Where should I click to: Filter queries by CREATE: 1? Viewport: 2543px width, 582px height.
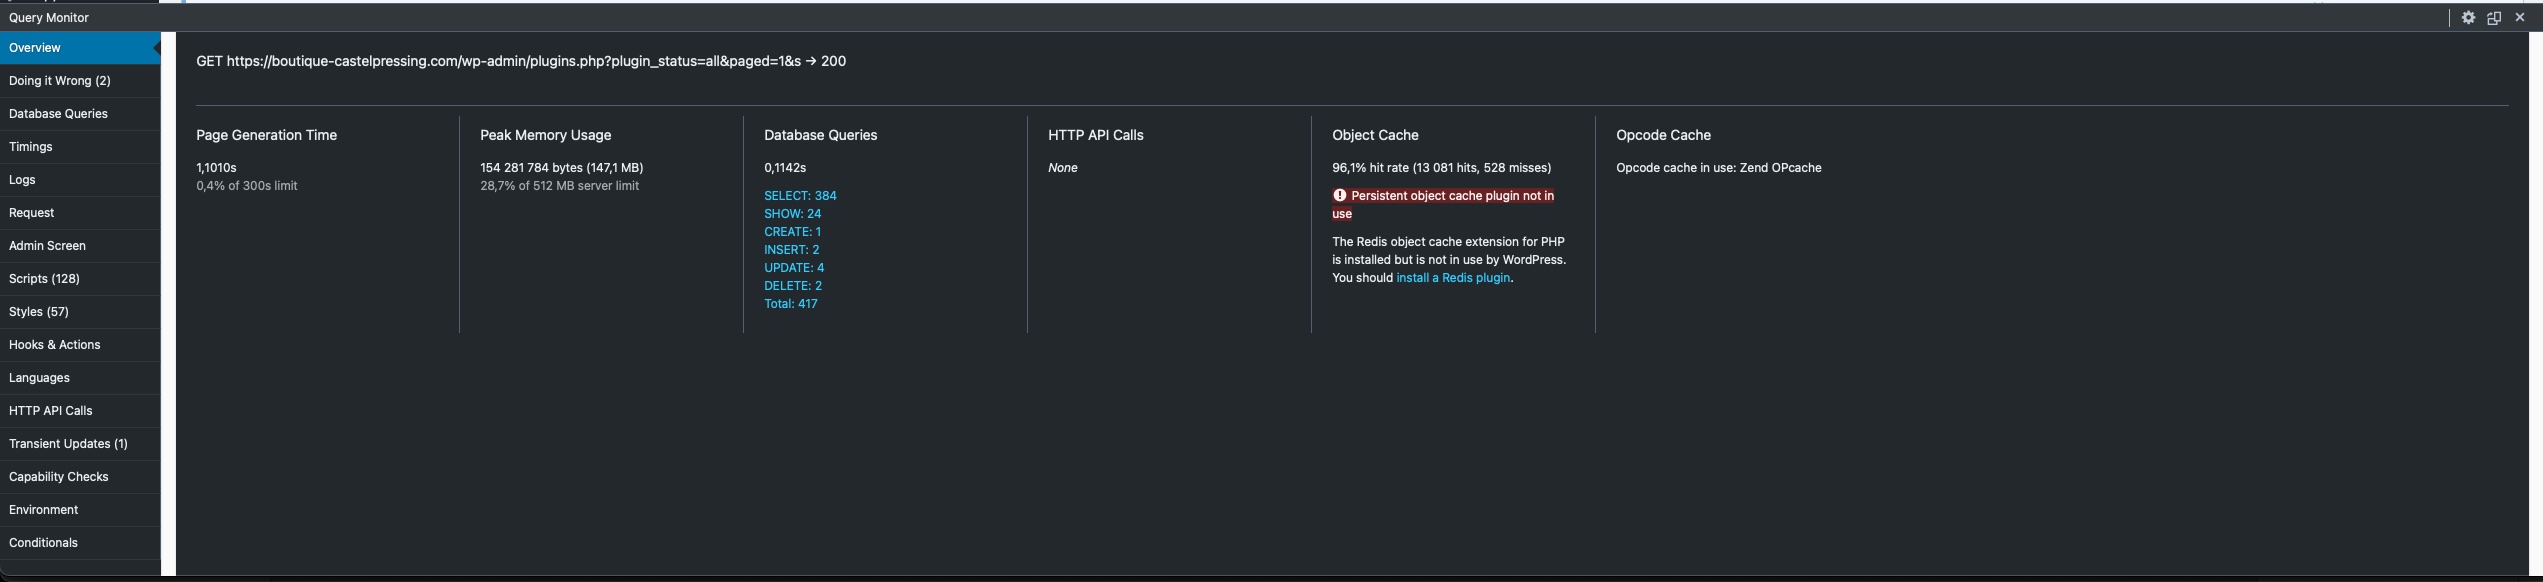coord(792,232)
